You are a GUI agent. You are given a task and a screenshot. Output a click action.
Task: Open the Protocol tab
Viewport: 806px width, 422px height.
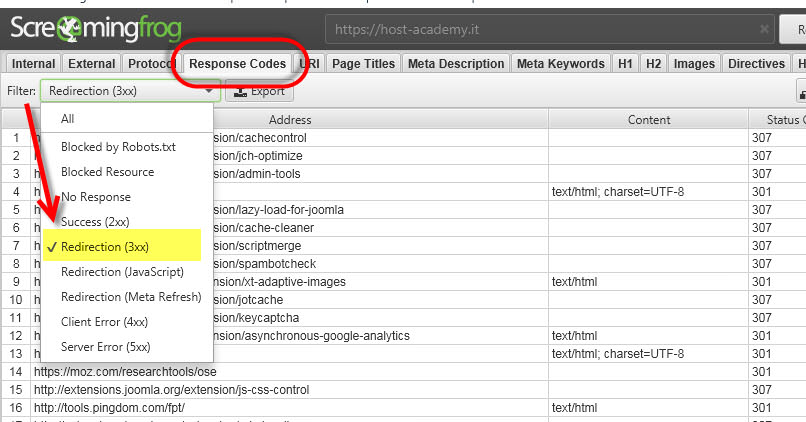[152, 64]
